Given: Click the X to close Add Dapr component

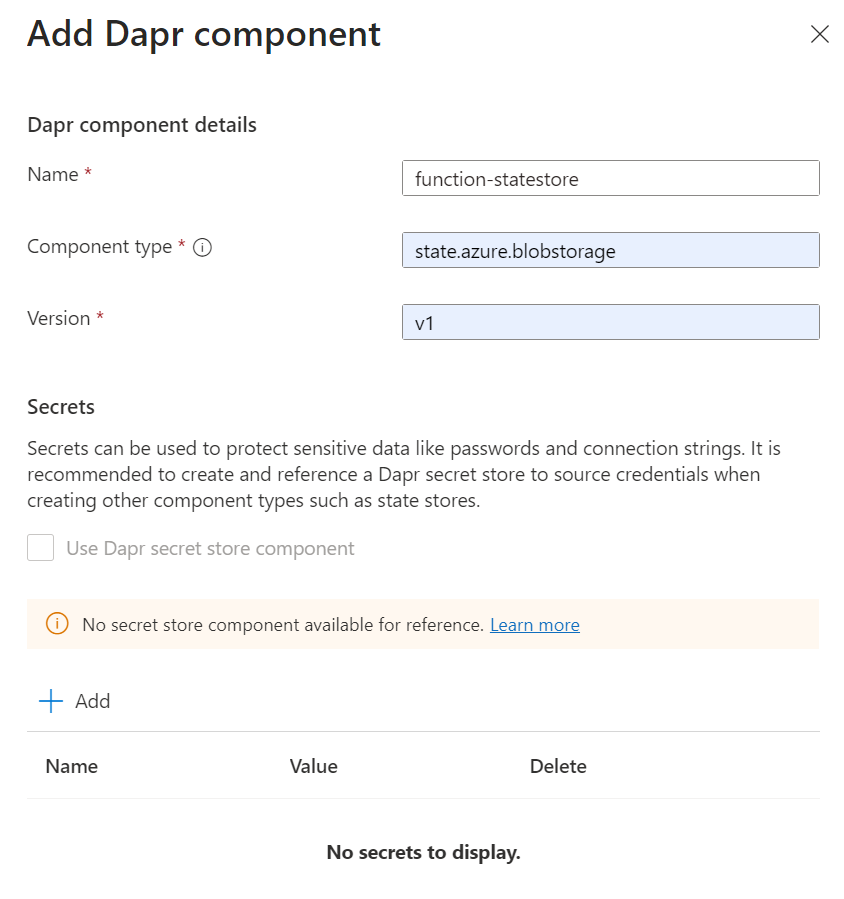Looking at the screenshot, I should [820, 34].
